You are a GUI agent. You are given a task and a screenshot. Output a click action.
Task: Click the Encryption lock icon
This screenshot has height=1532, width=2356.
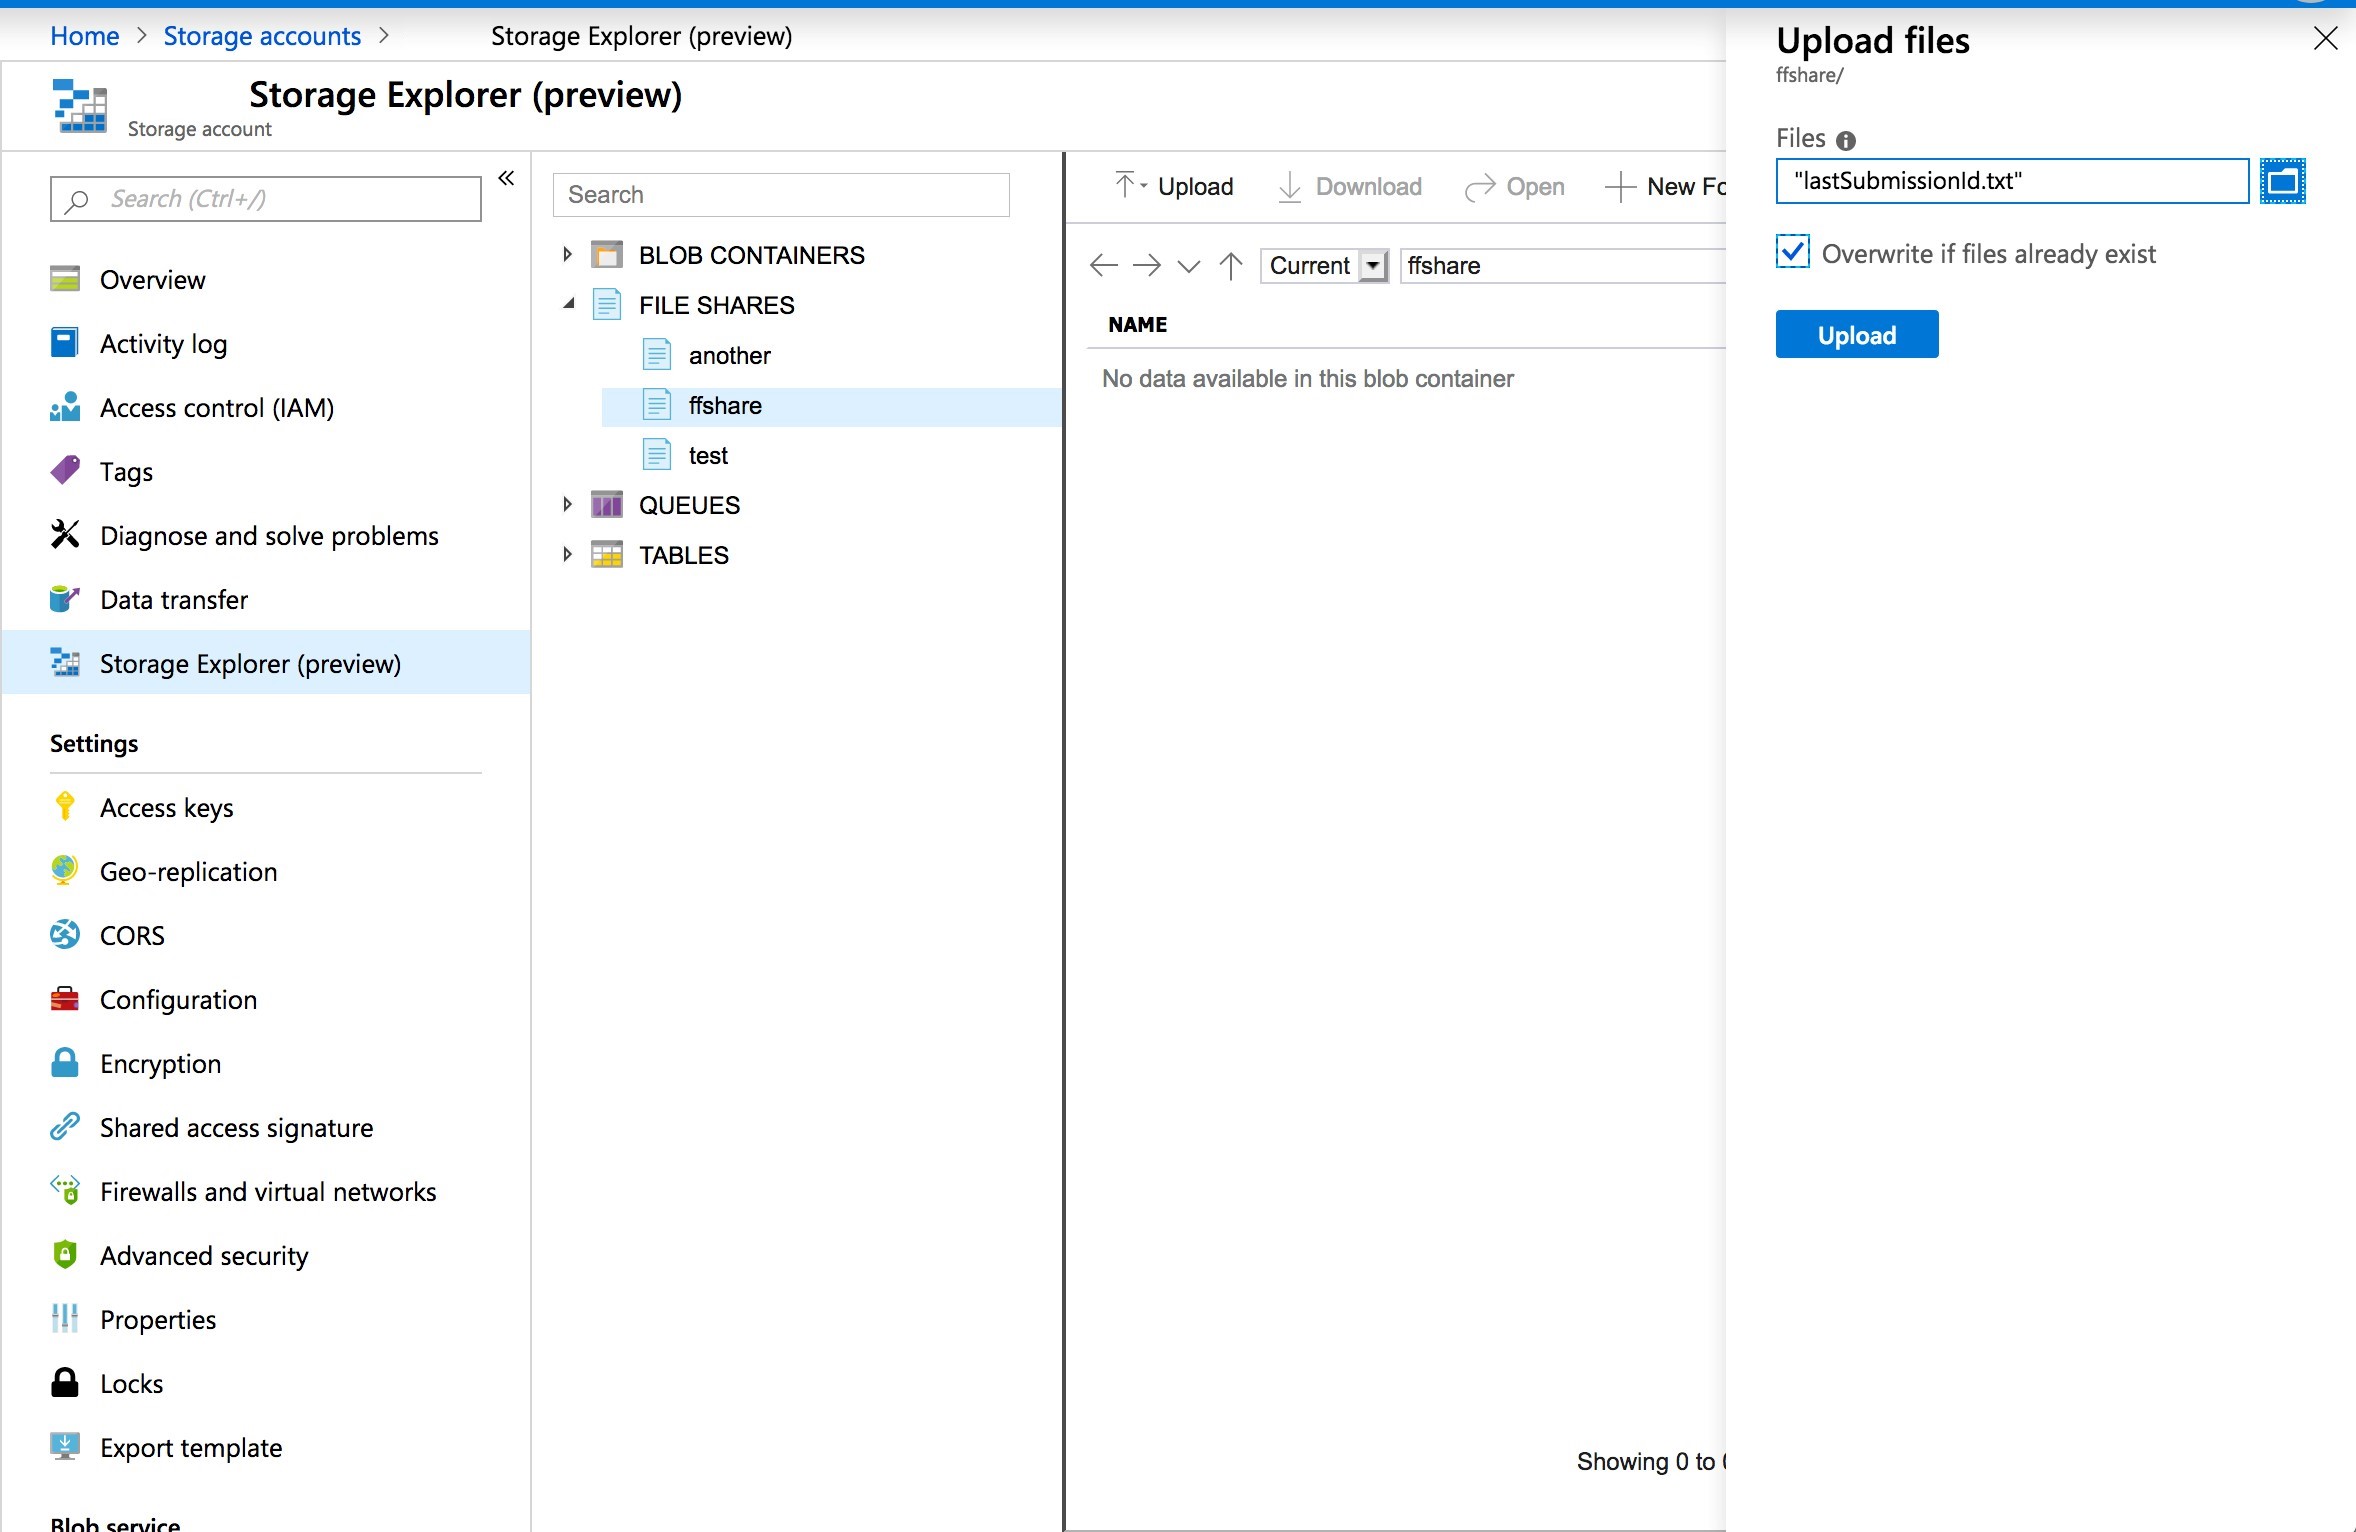[65, 1063]
